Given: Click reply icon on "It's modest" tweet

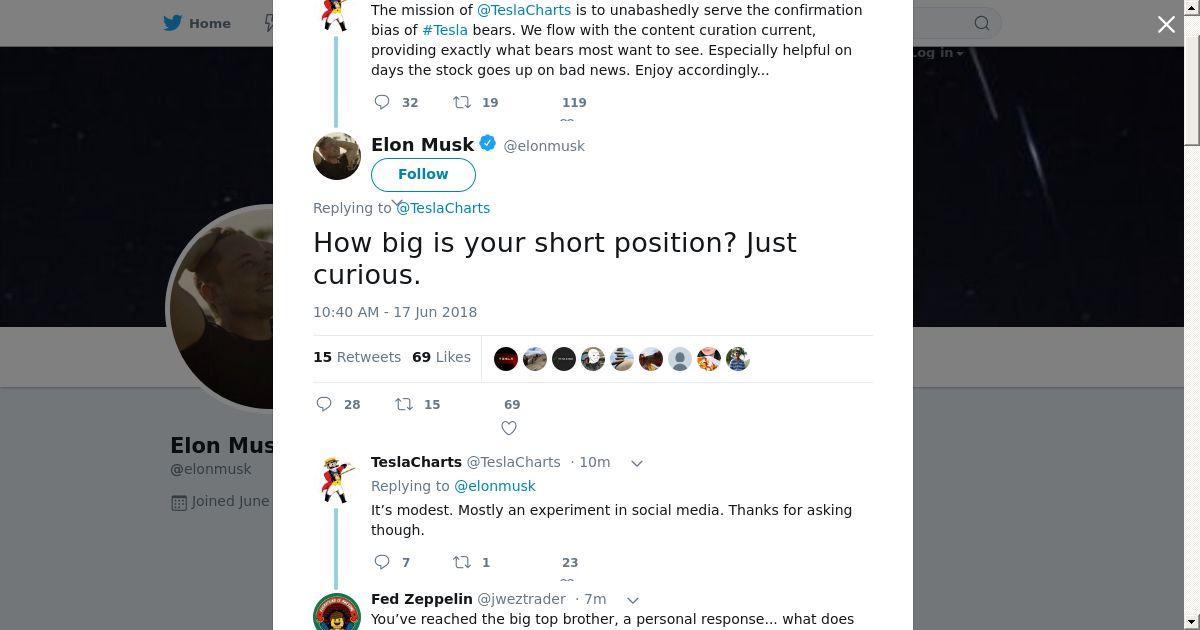Looking at the screenshot, I should pyautogui.click(x=382, y=562).
